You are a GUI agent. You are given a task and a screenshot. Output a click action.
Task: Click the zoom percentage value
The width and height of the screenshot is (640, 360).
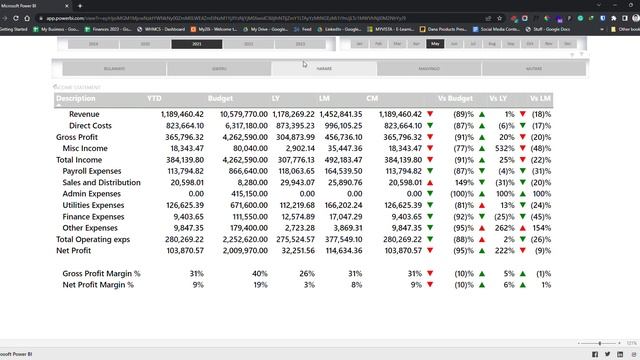tap(632, 343)
